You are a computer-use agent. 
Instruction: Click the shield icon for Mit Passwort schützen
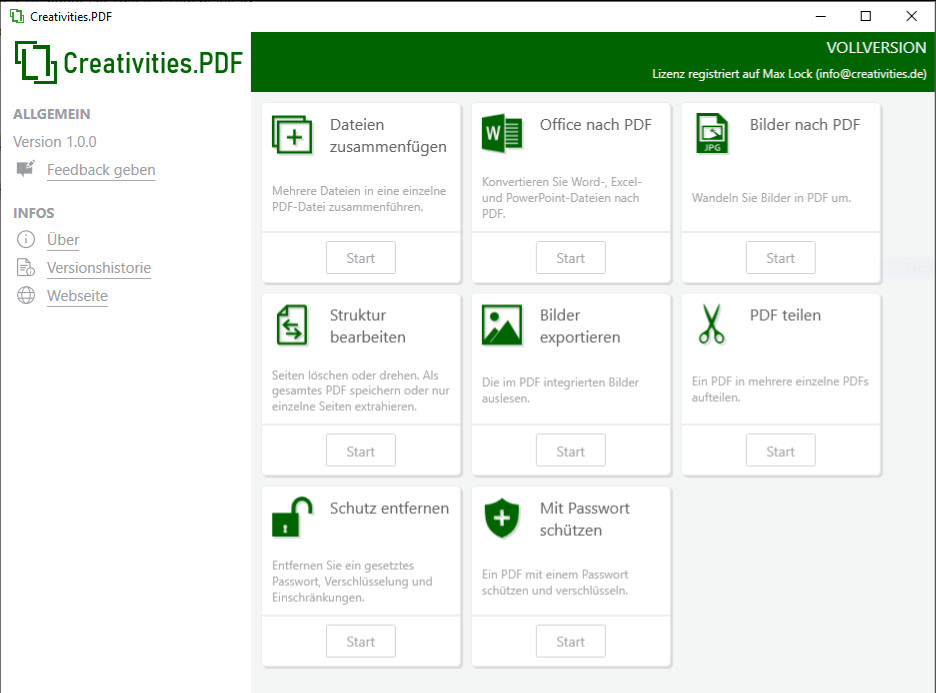(502, 518)
